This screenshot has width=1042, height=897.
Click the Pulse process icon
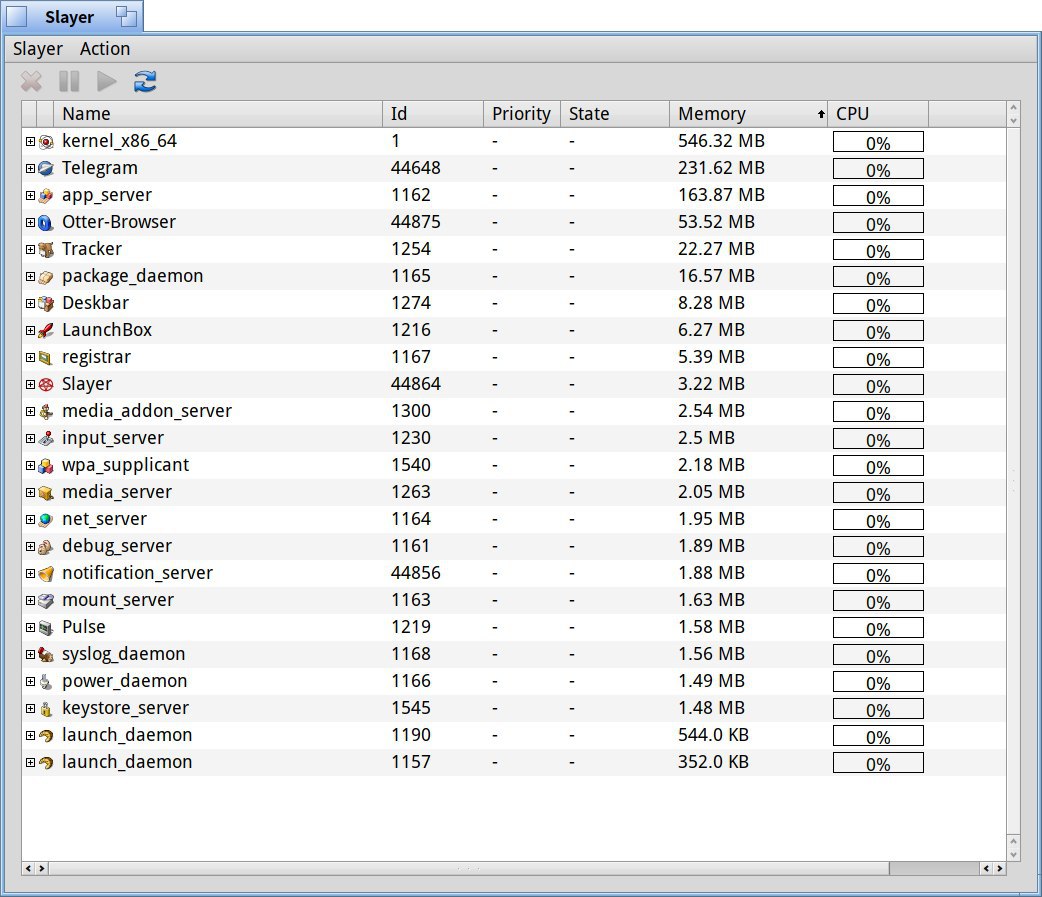pyautogui.click(x=46, y=627)
